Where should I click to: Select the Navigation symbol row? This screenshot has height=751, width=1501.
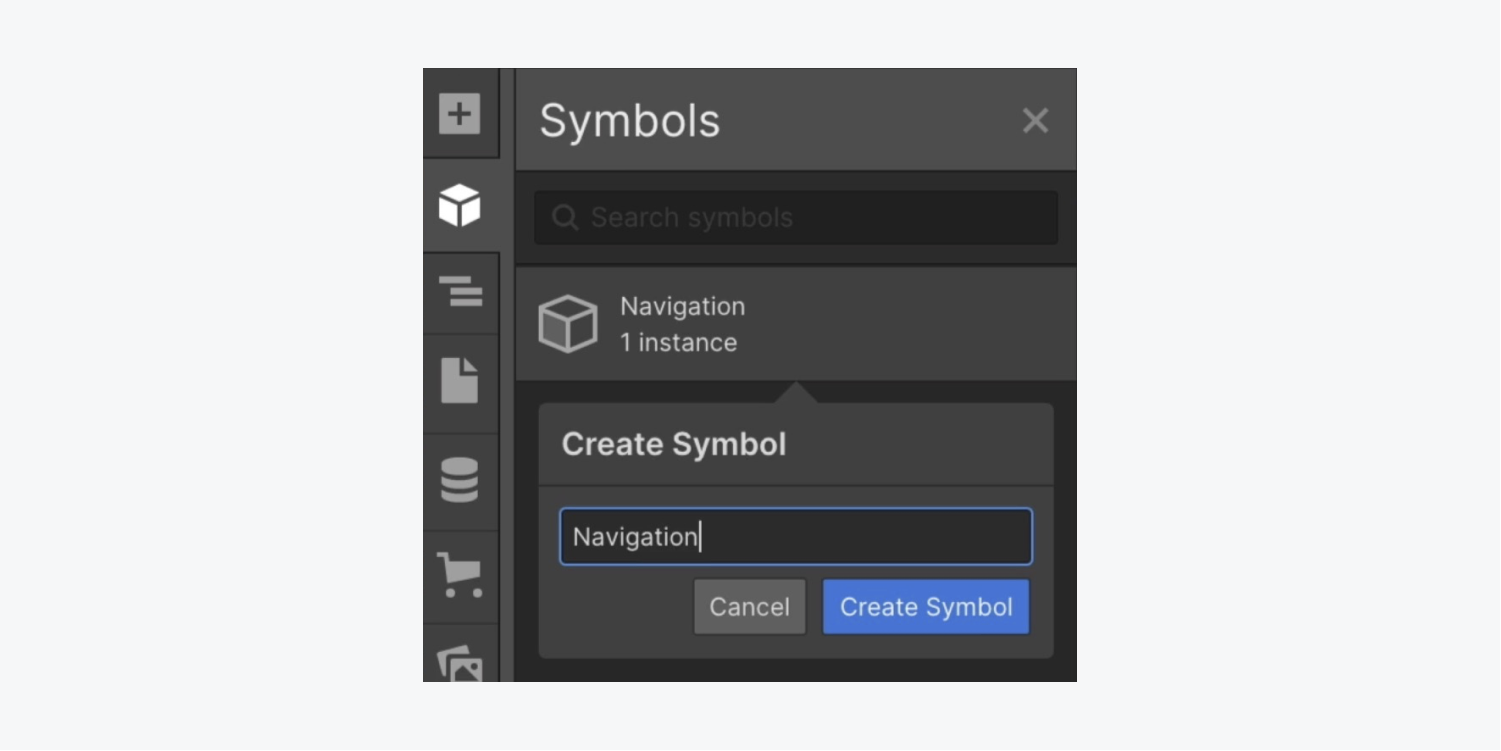(796, 324)
